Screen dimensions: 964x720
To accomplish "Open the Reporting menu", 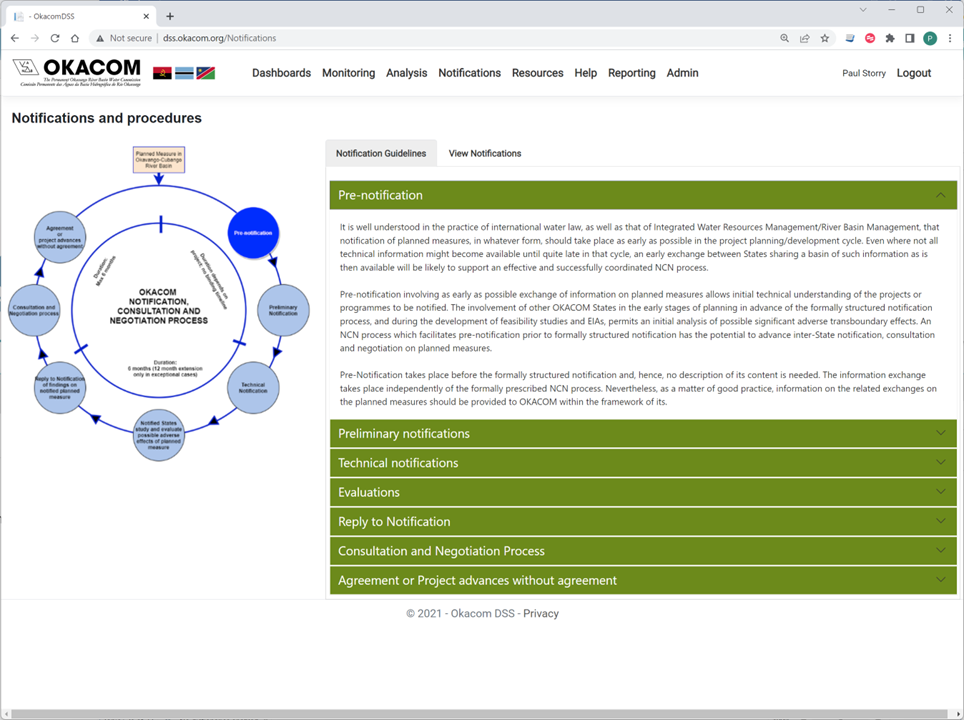I will point(632,73).
